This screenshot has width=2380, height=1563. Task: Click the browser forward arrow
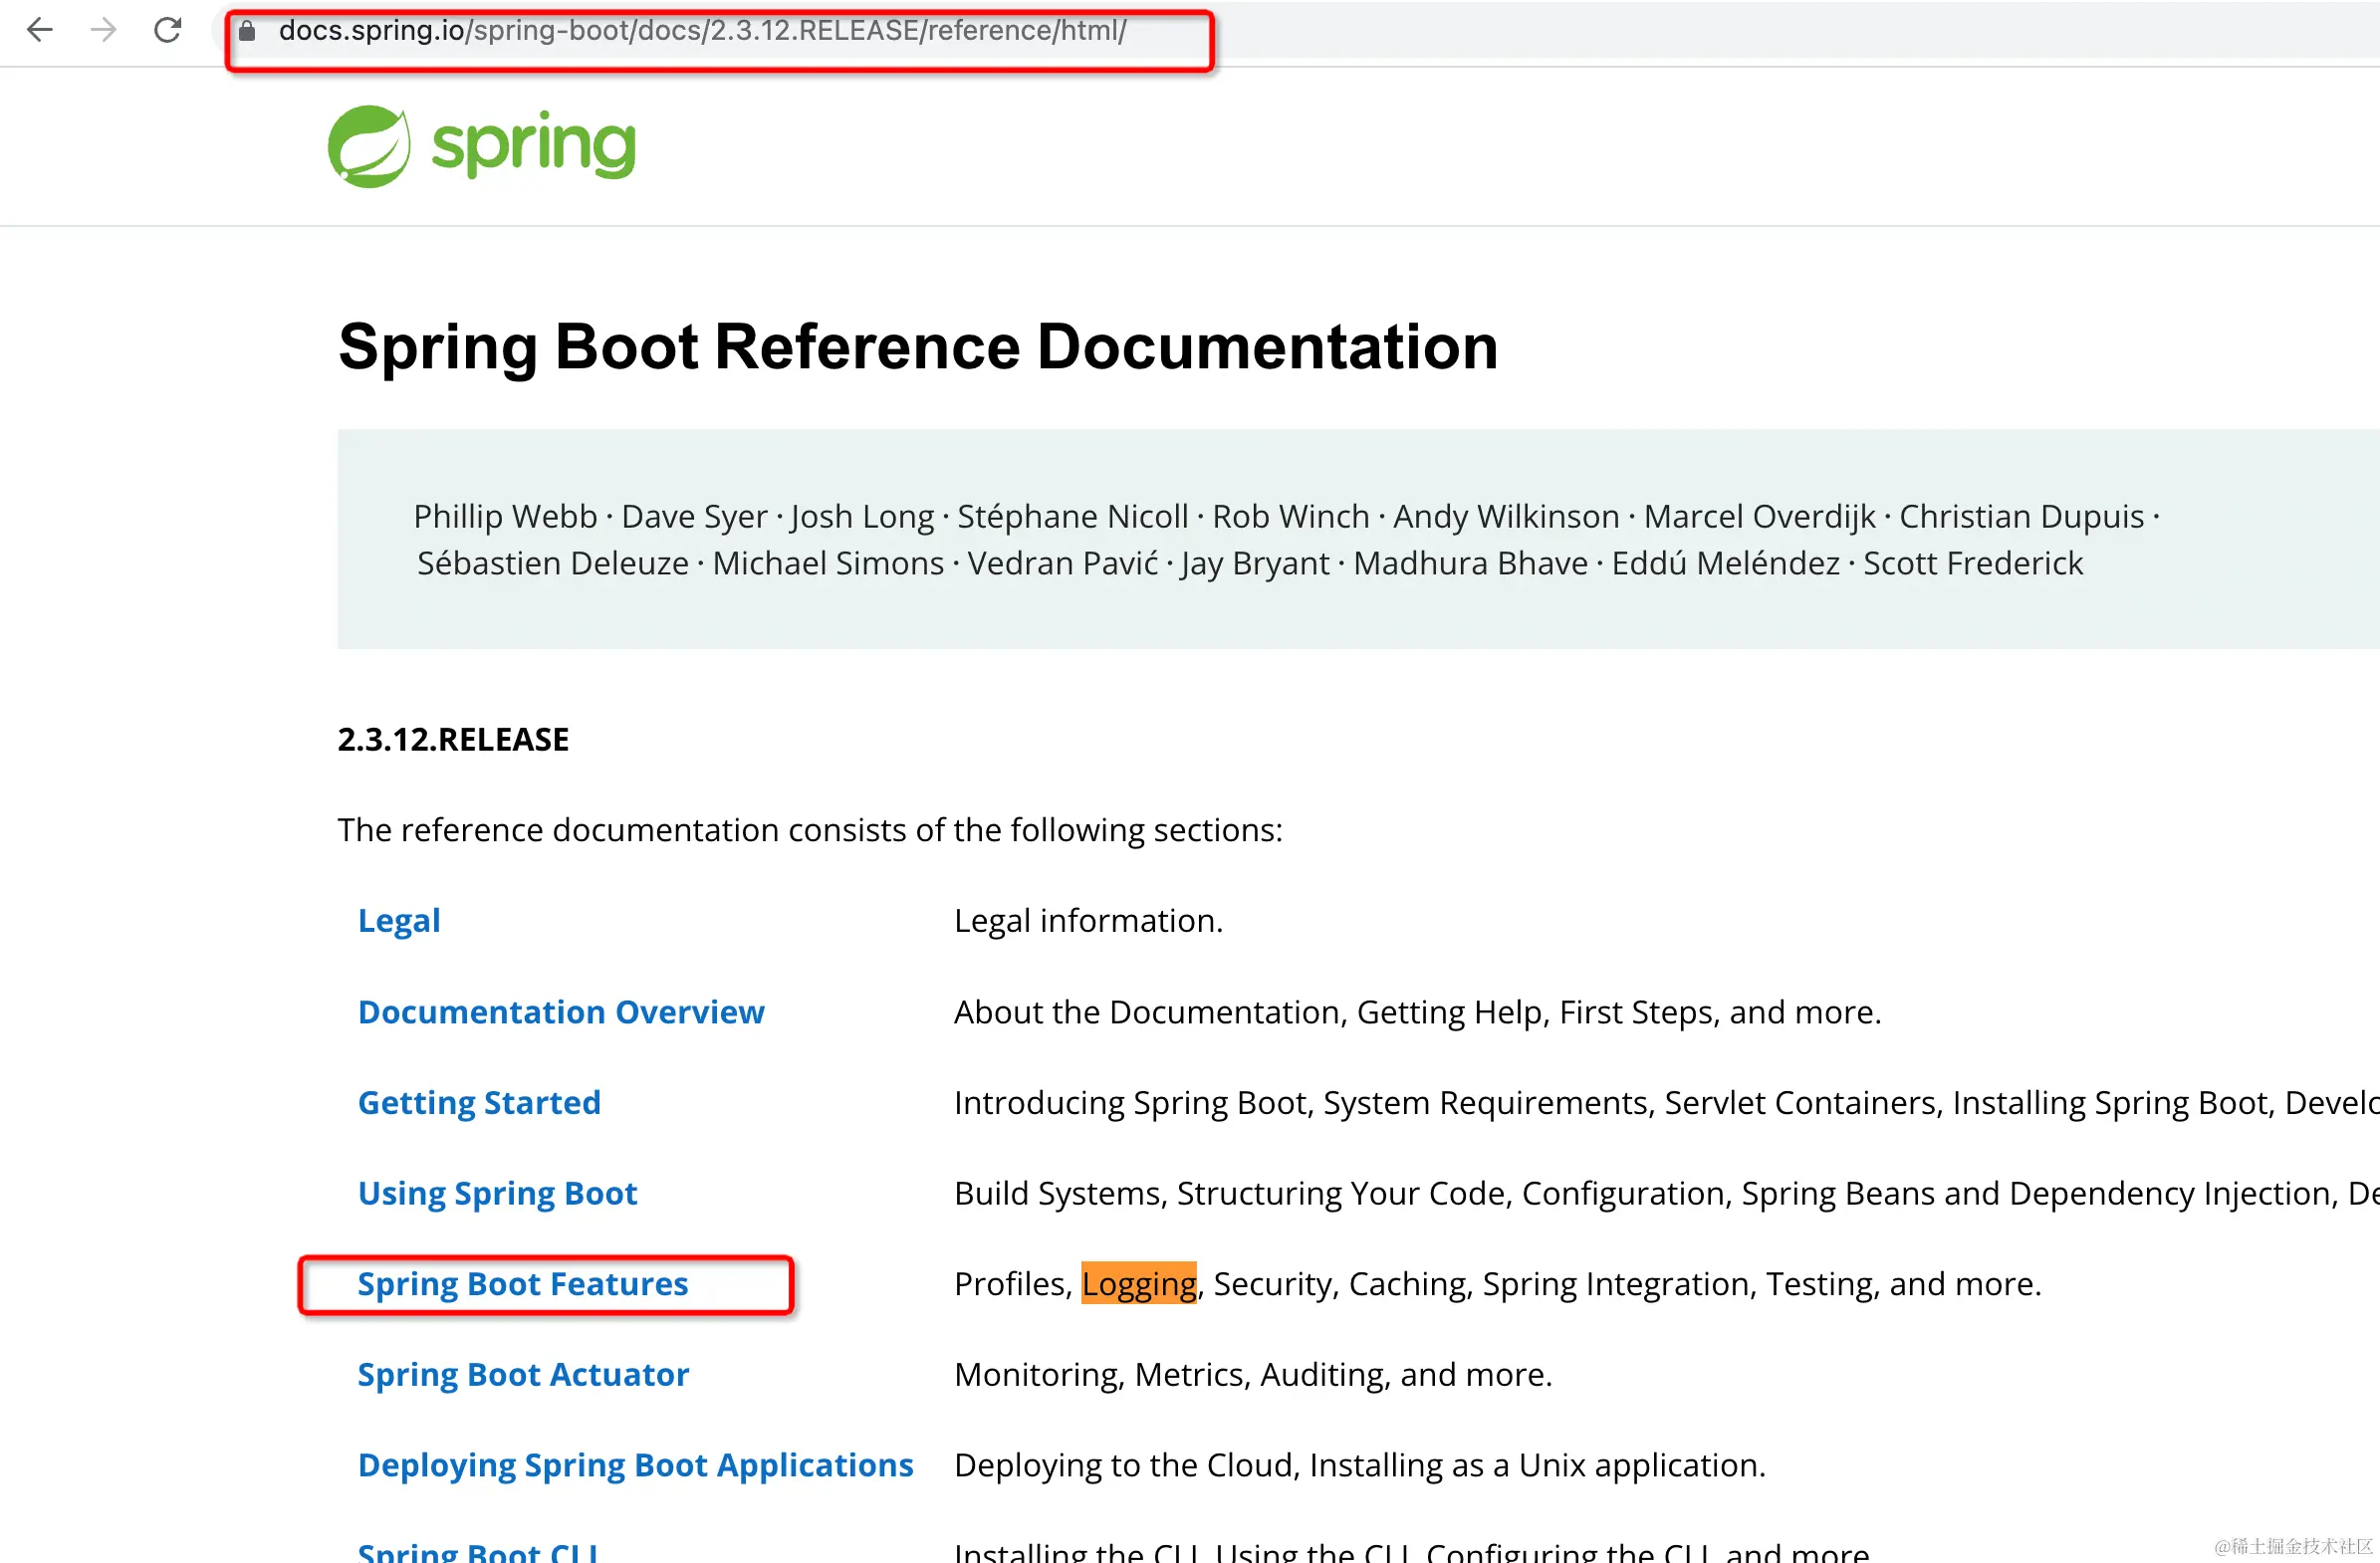point(103,30)
